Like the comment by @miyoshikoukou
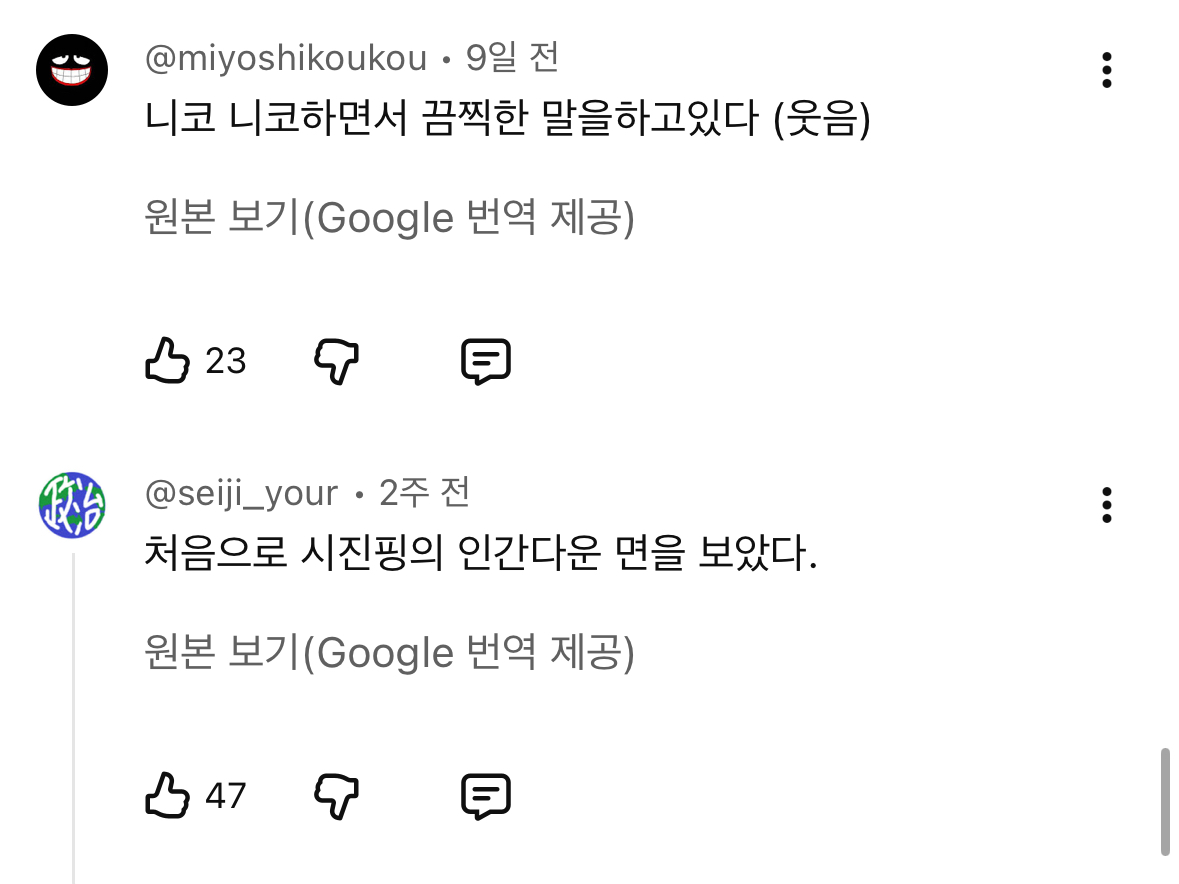 [167, 360]
